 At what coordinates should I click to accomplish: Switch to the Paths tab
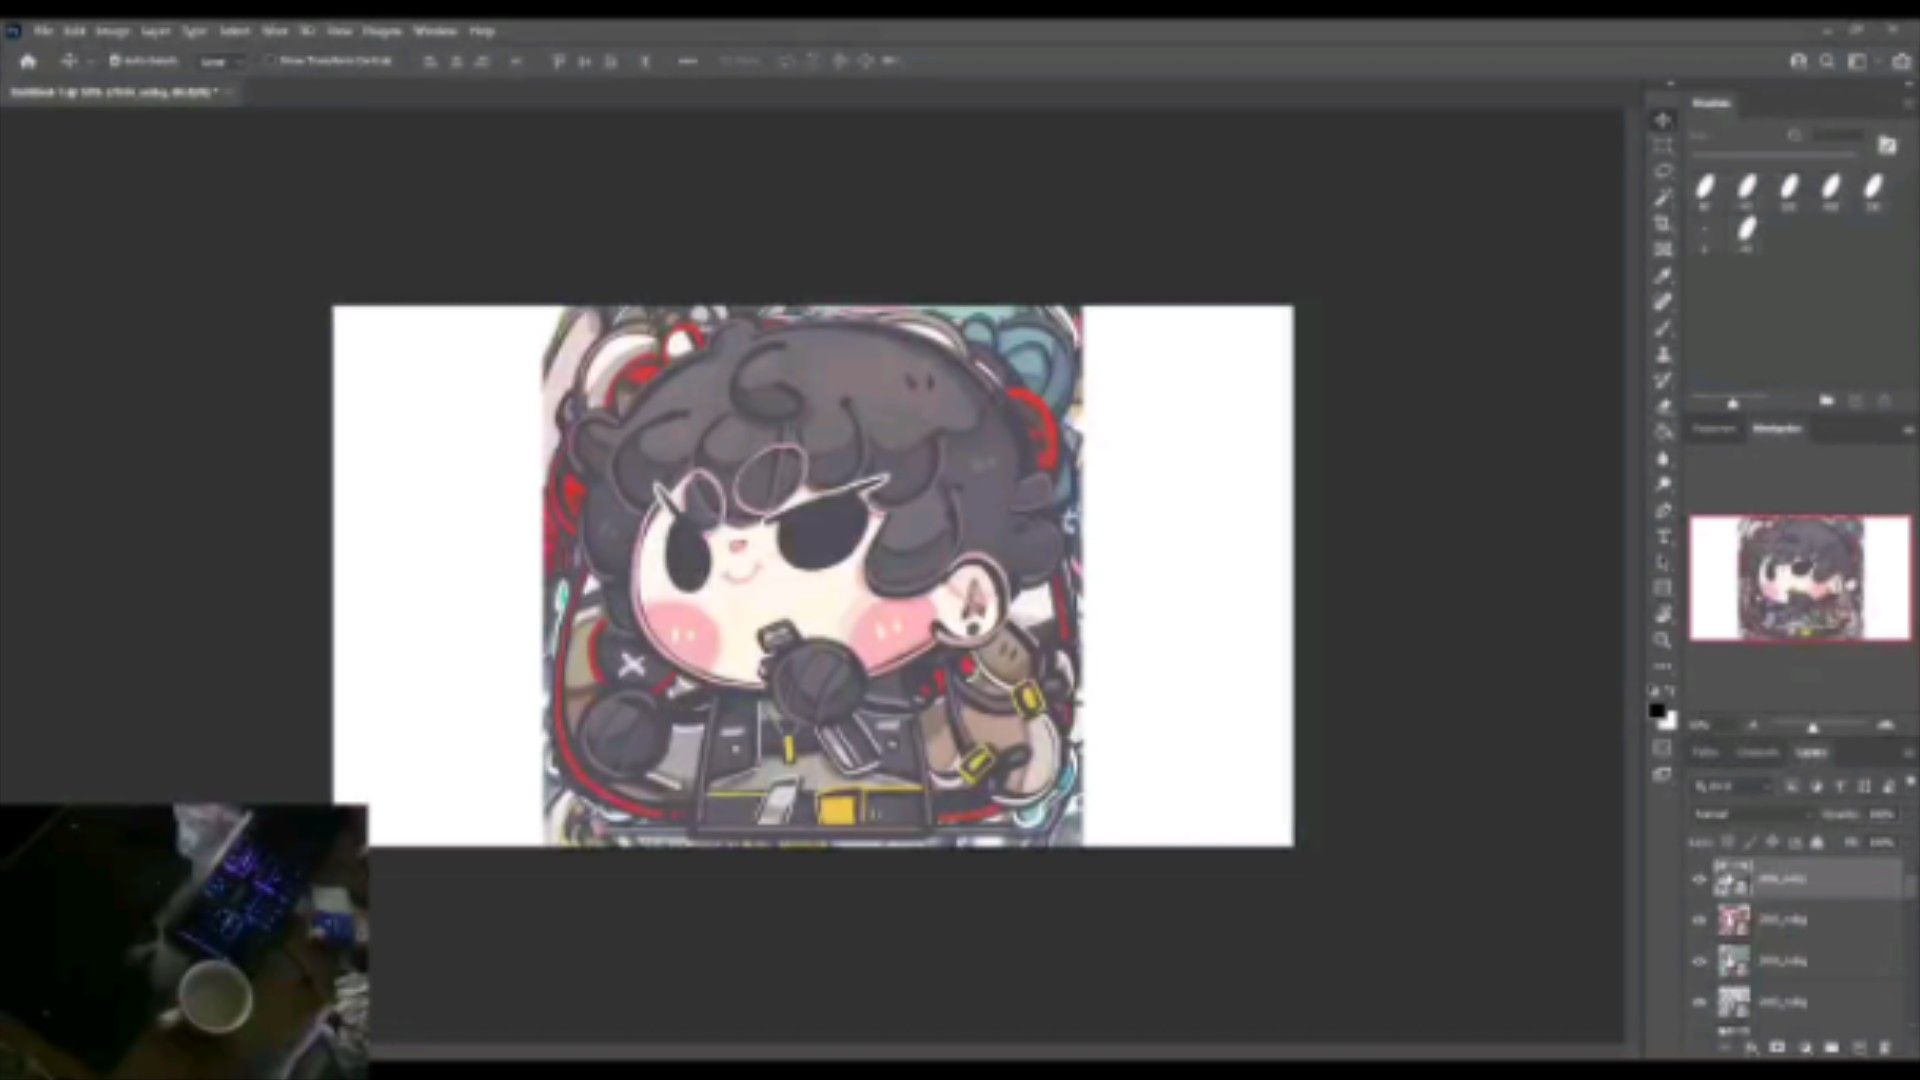coord(1706,752)
